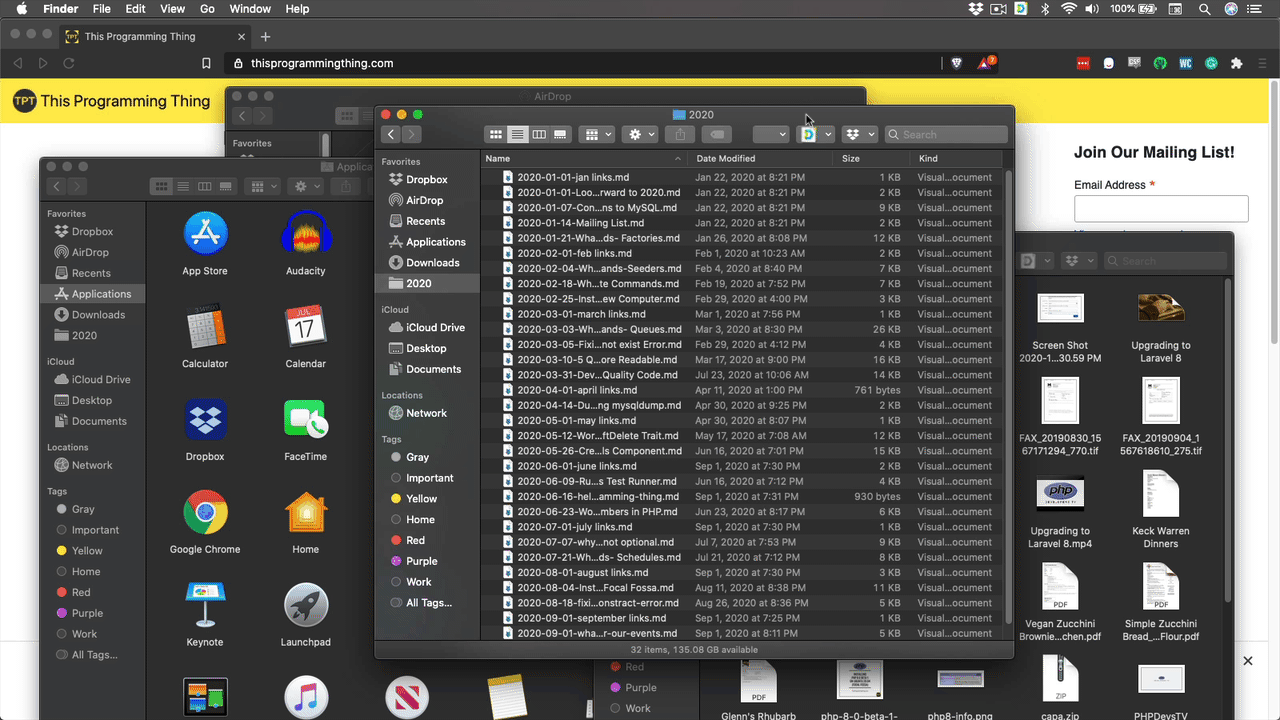The height and width of the screenshot is (720, 1280).
Task: Switch the 2020 folder to icon view
Action: (496, 134)
